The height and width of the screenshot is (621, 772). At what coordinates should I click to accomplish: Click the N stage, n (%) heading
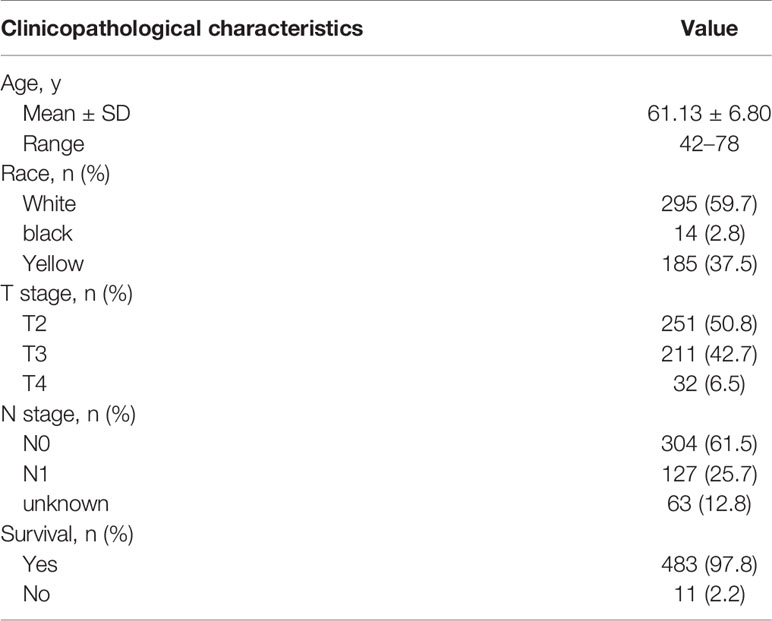(68, 414)
